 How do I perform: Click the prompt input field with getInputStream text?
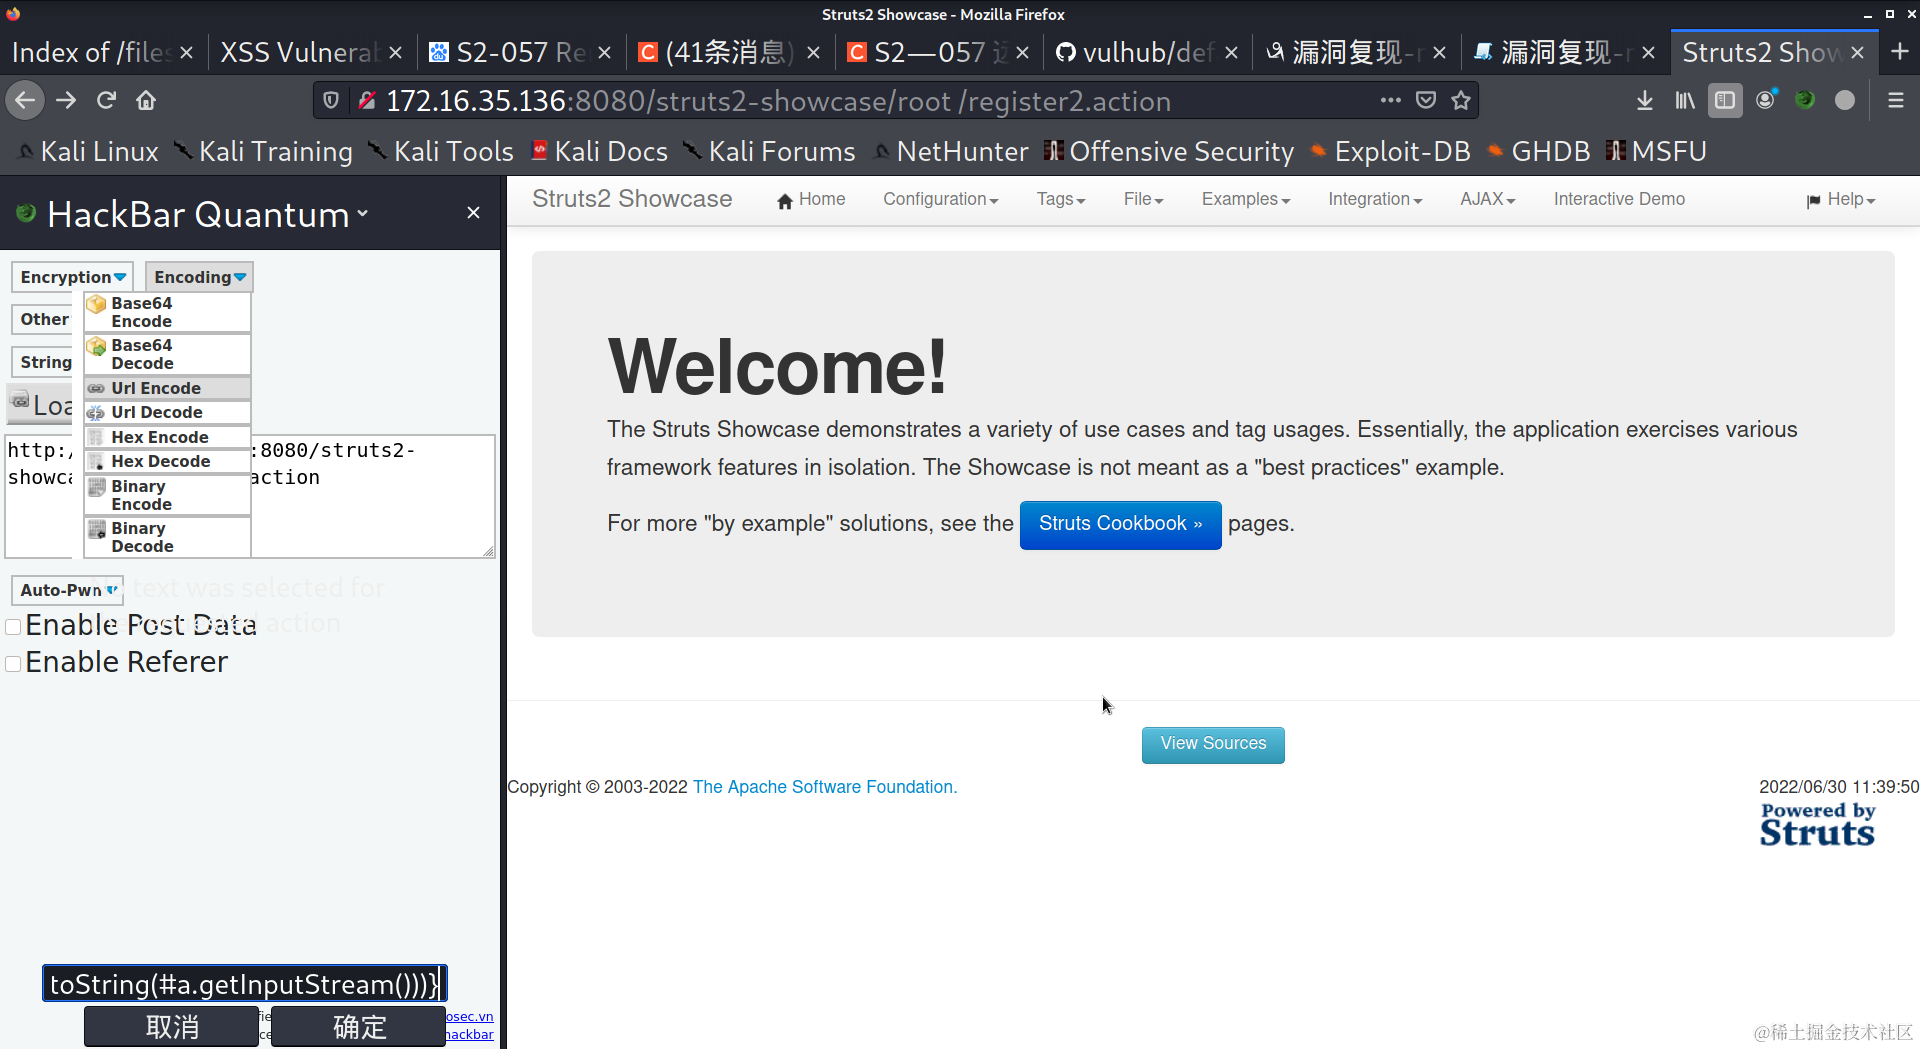[x=244, y=984]
